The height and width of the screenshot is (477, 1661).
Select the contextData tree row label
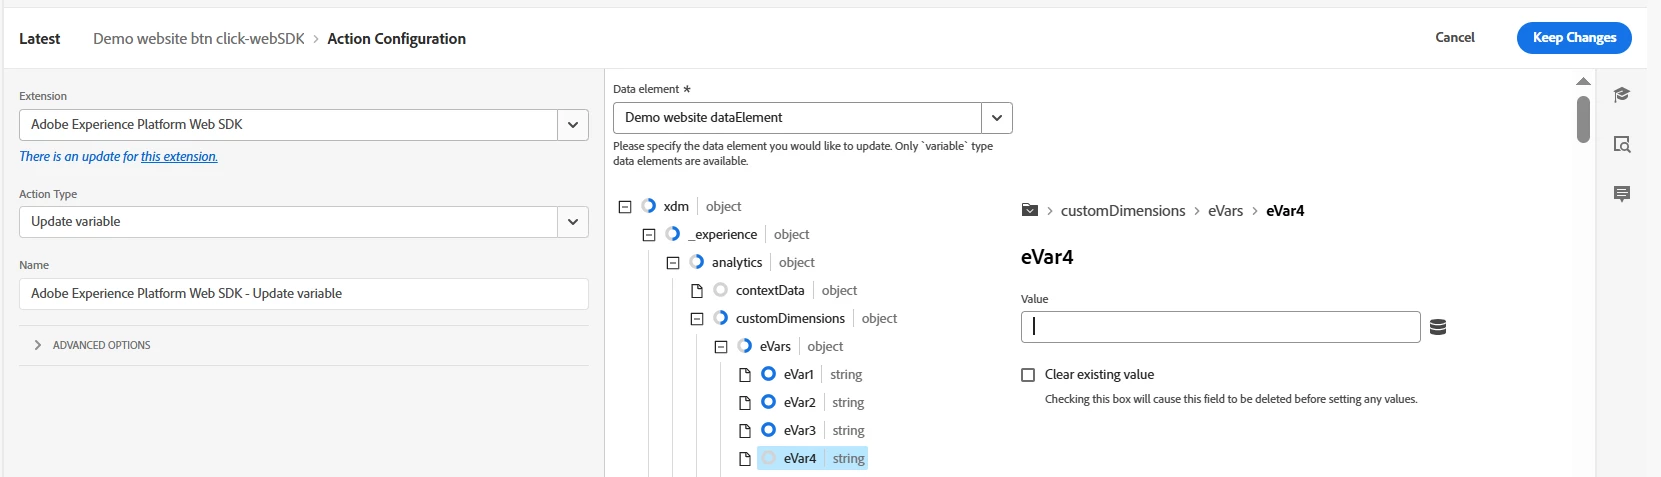pos(770,290)
